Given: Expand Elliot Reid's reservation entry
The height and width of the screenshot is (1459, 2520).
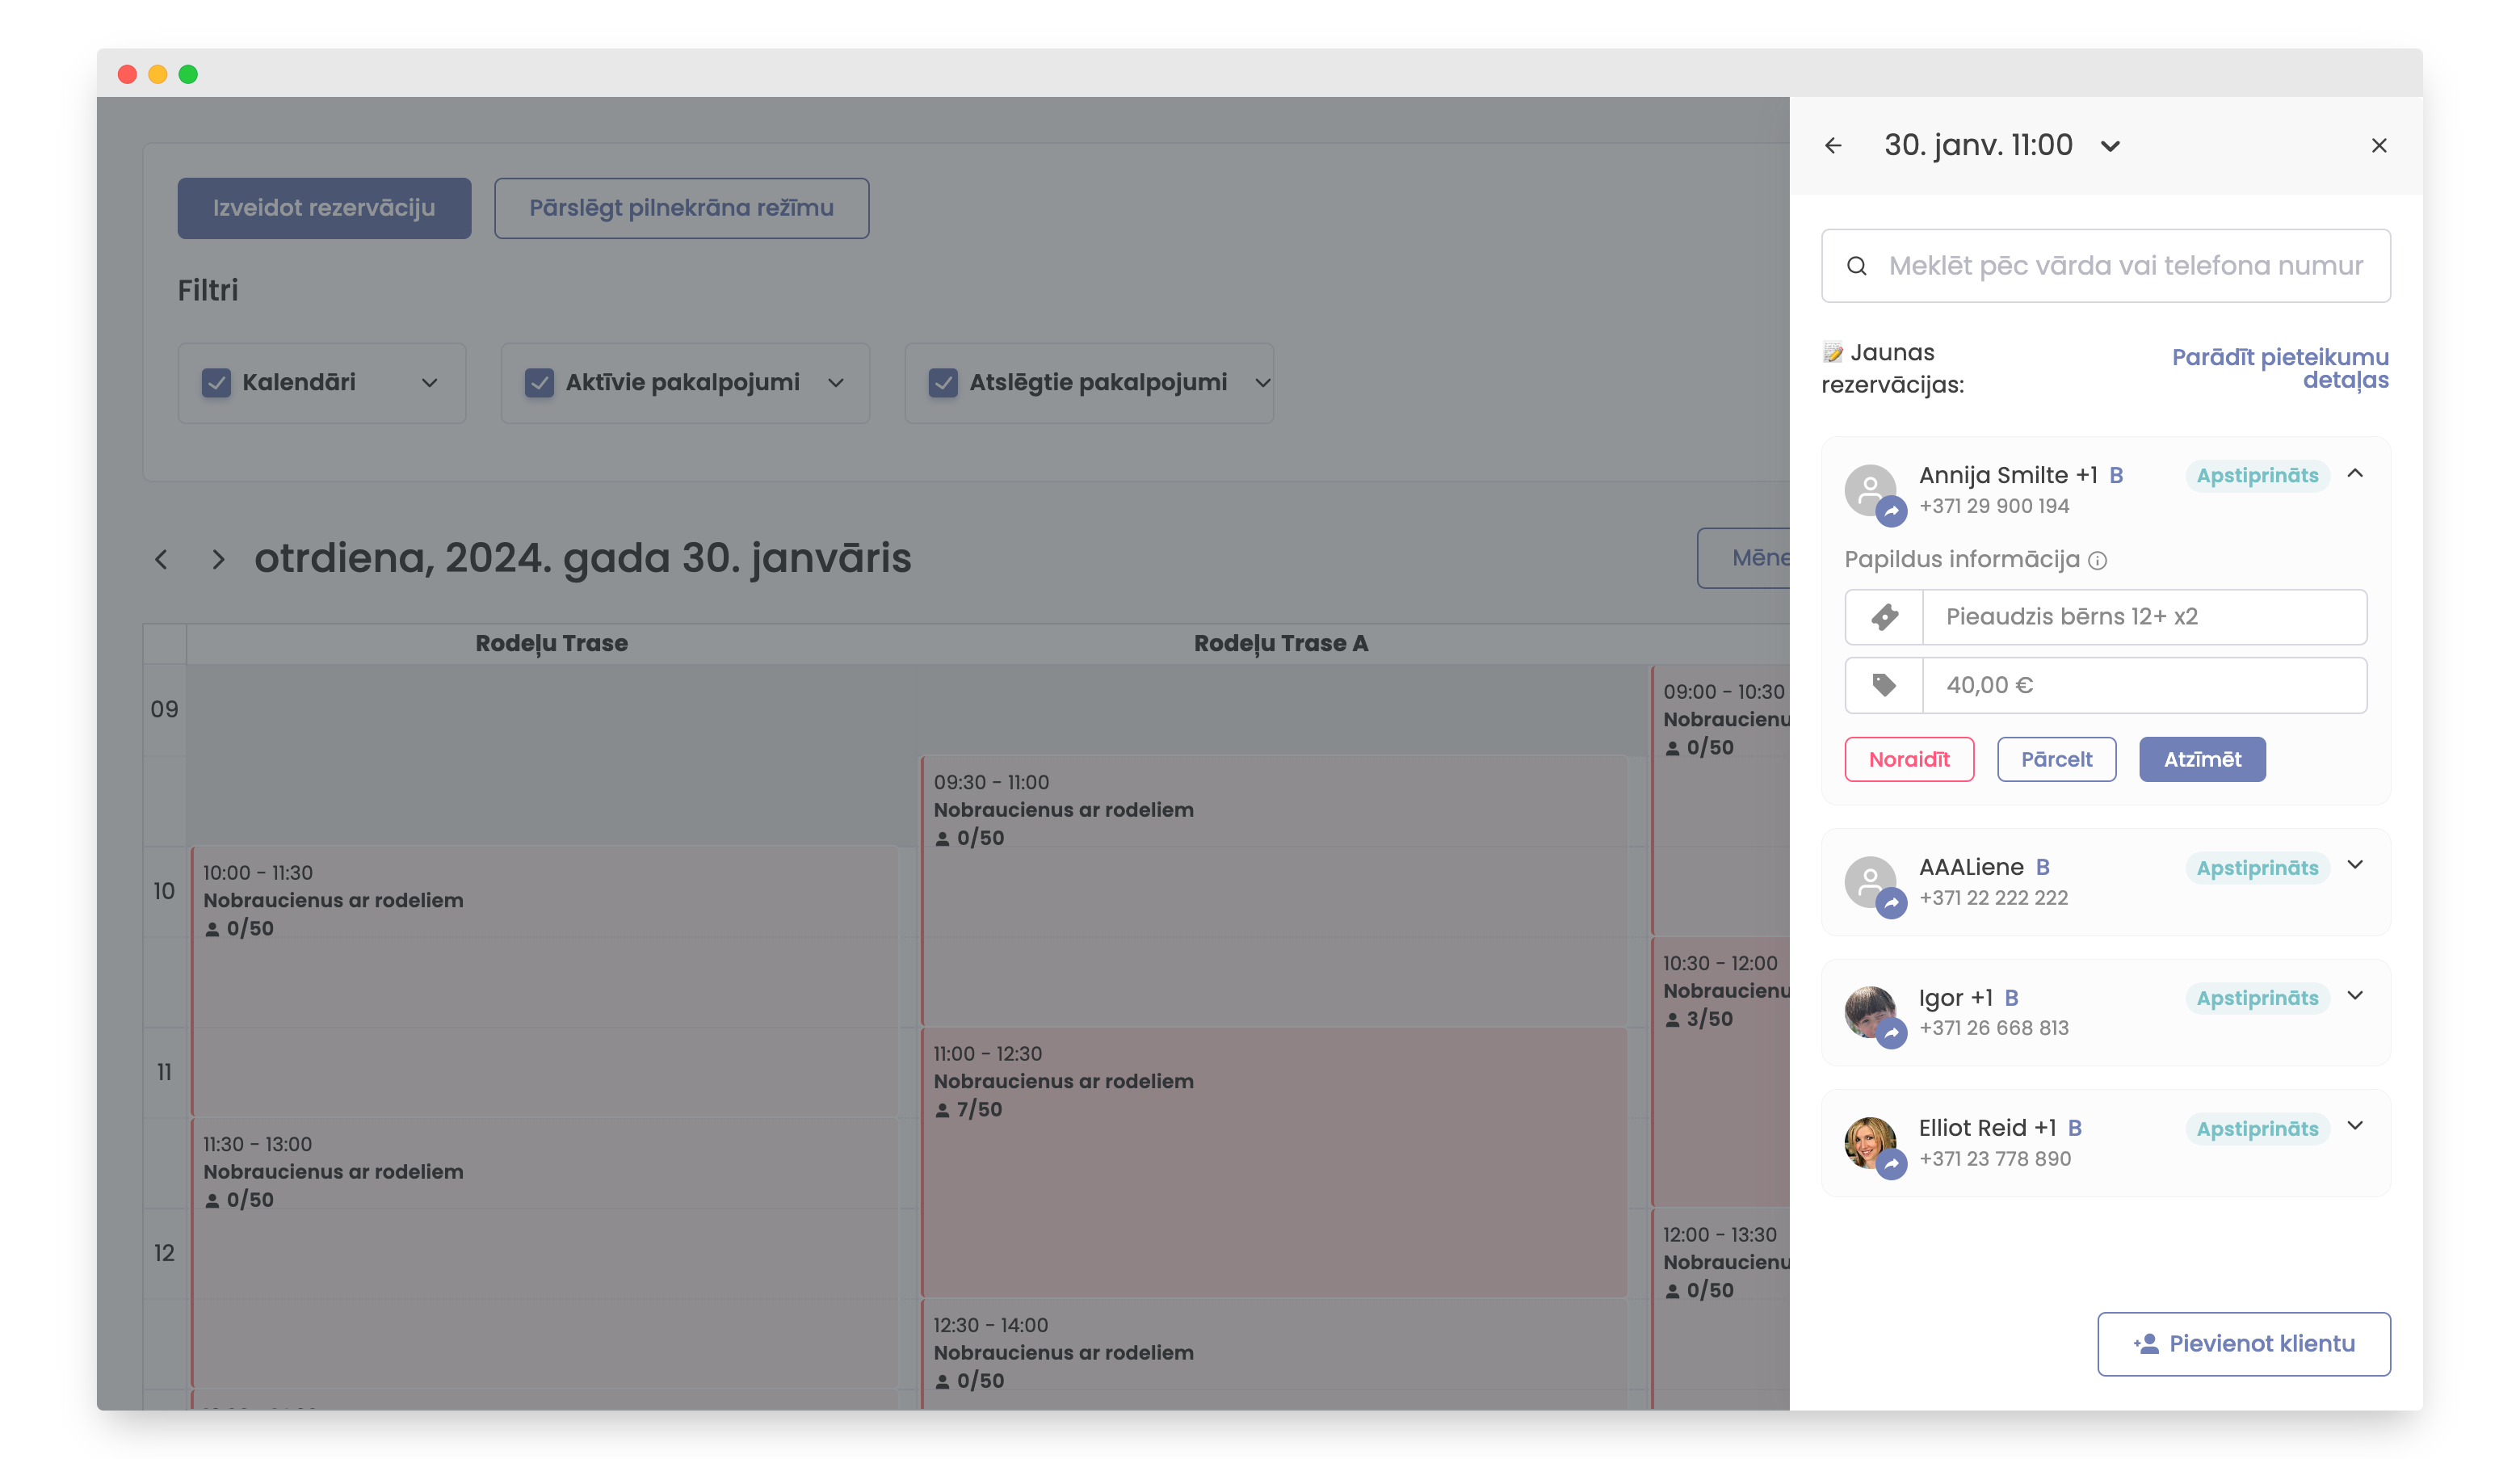Looking at the screenshot, I should pyautogui.click(x=2355, y=1126).
